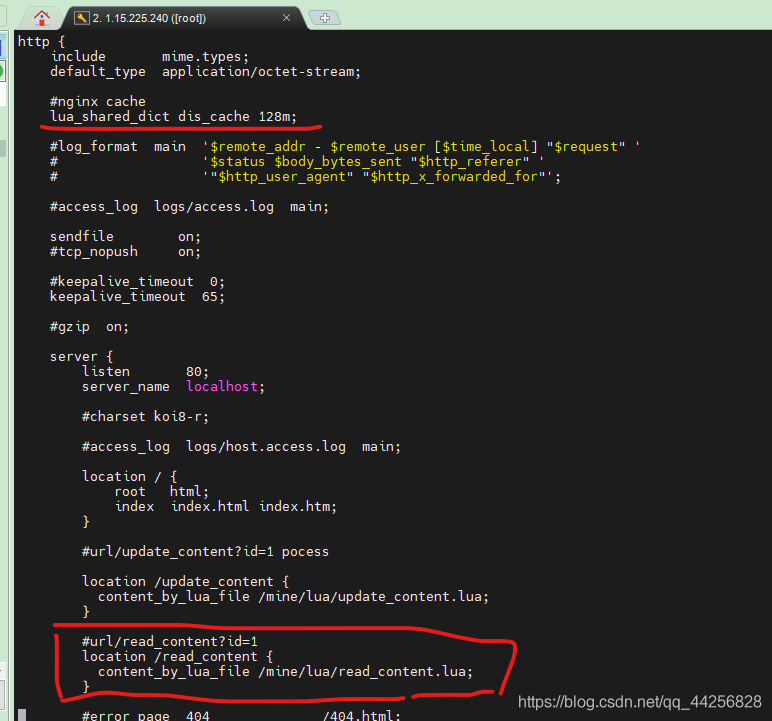Click the '#error_page 404' line
This screenshot has width=772, height=721.
coord(241,716)
